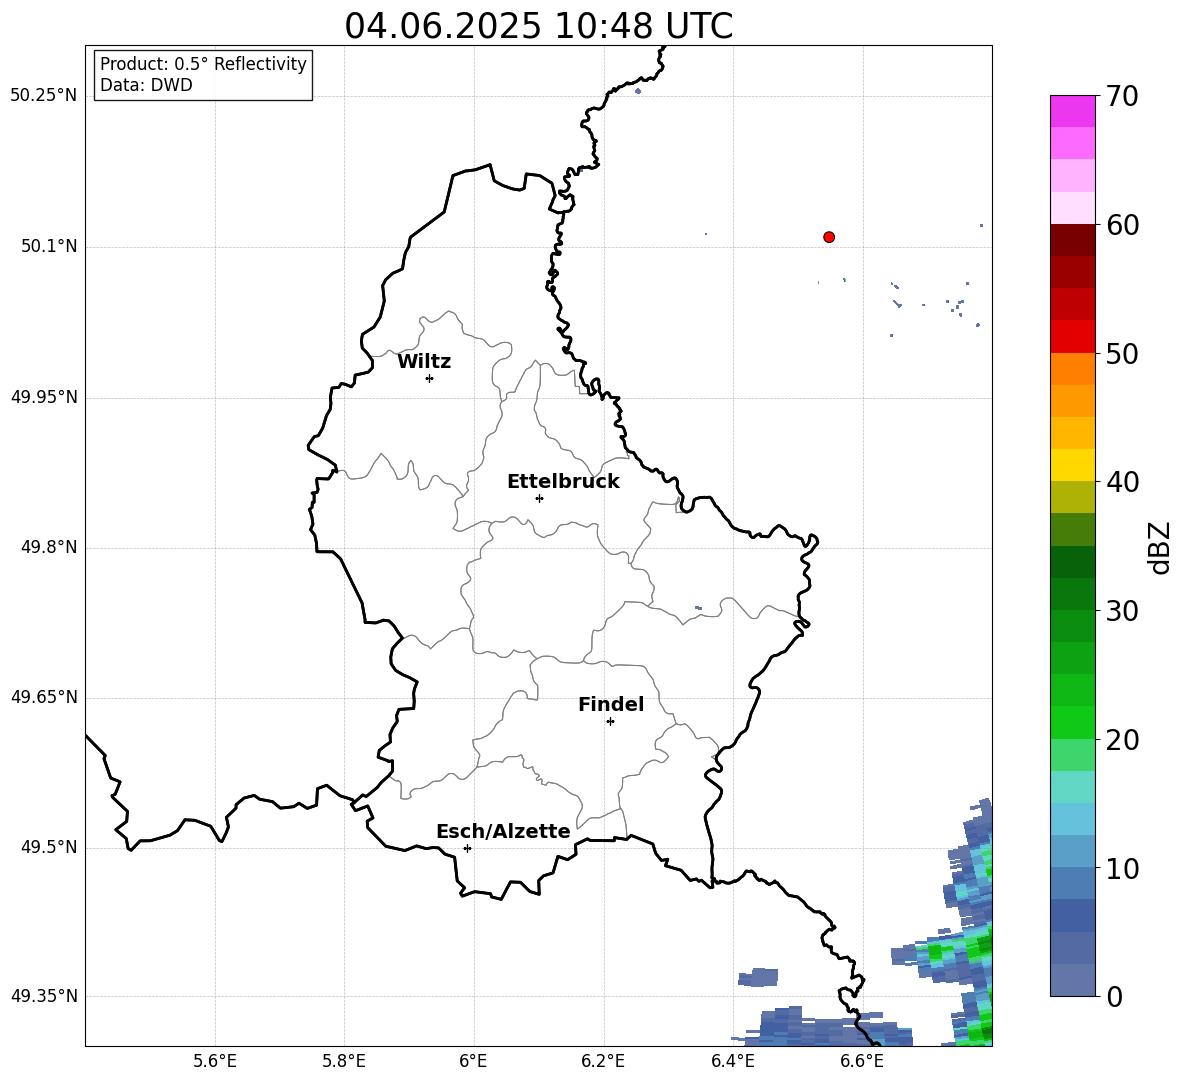The height and width of the screenshot is (1081, 1184).
Task: Click the colorbar tick label 60
Action: 1122,225
